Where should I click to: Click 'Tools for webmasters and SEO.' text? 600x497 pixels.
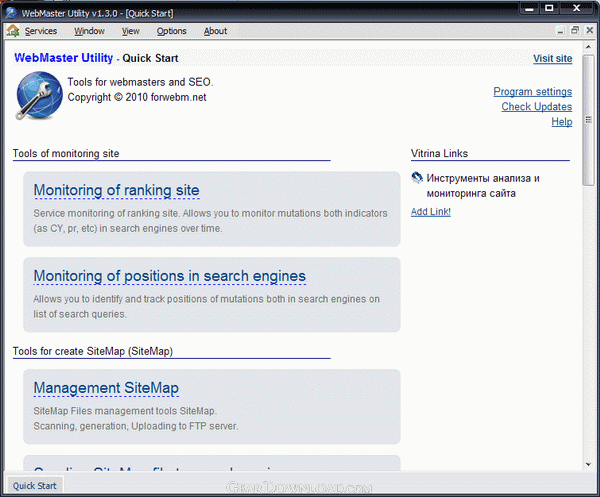click(x=140, y=82)
